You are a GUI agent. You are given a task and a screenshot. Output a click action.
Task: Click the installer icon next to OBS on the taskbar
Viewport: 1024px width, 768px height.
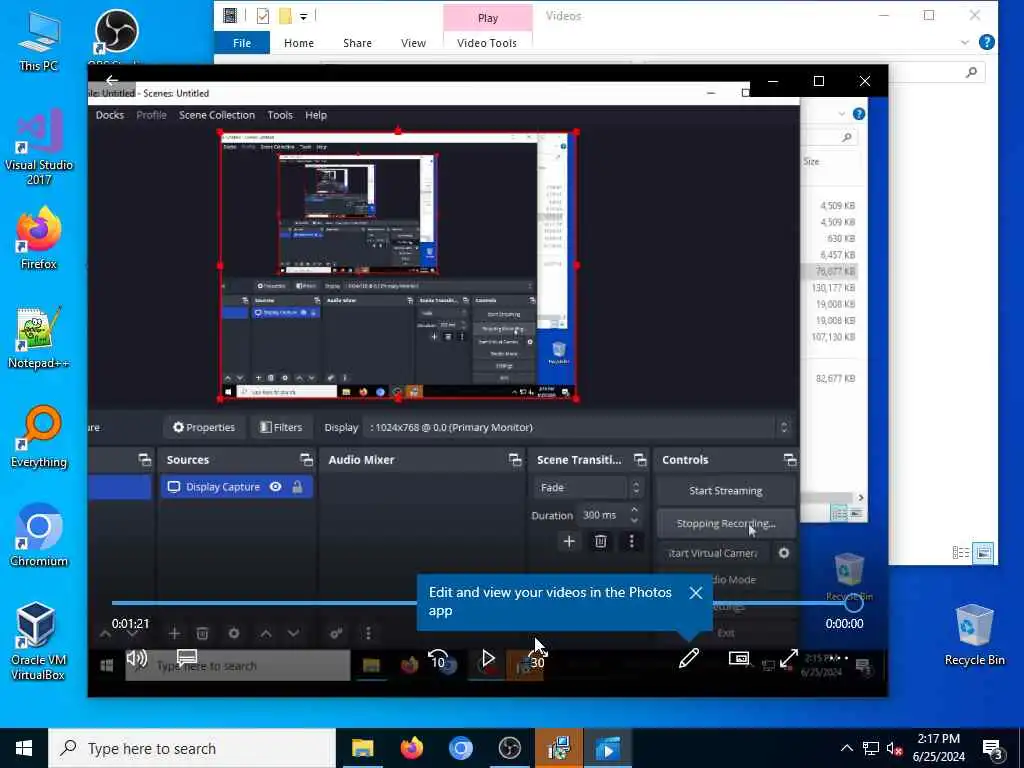(559, 748)
